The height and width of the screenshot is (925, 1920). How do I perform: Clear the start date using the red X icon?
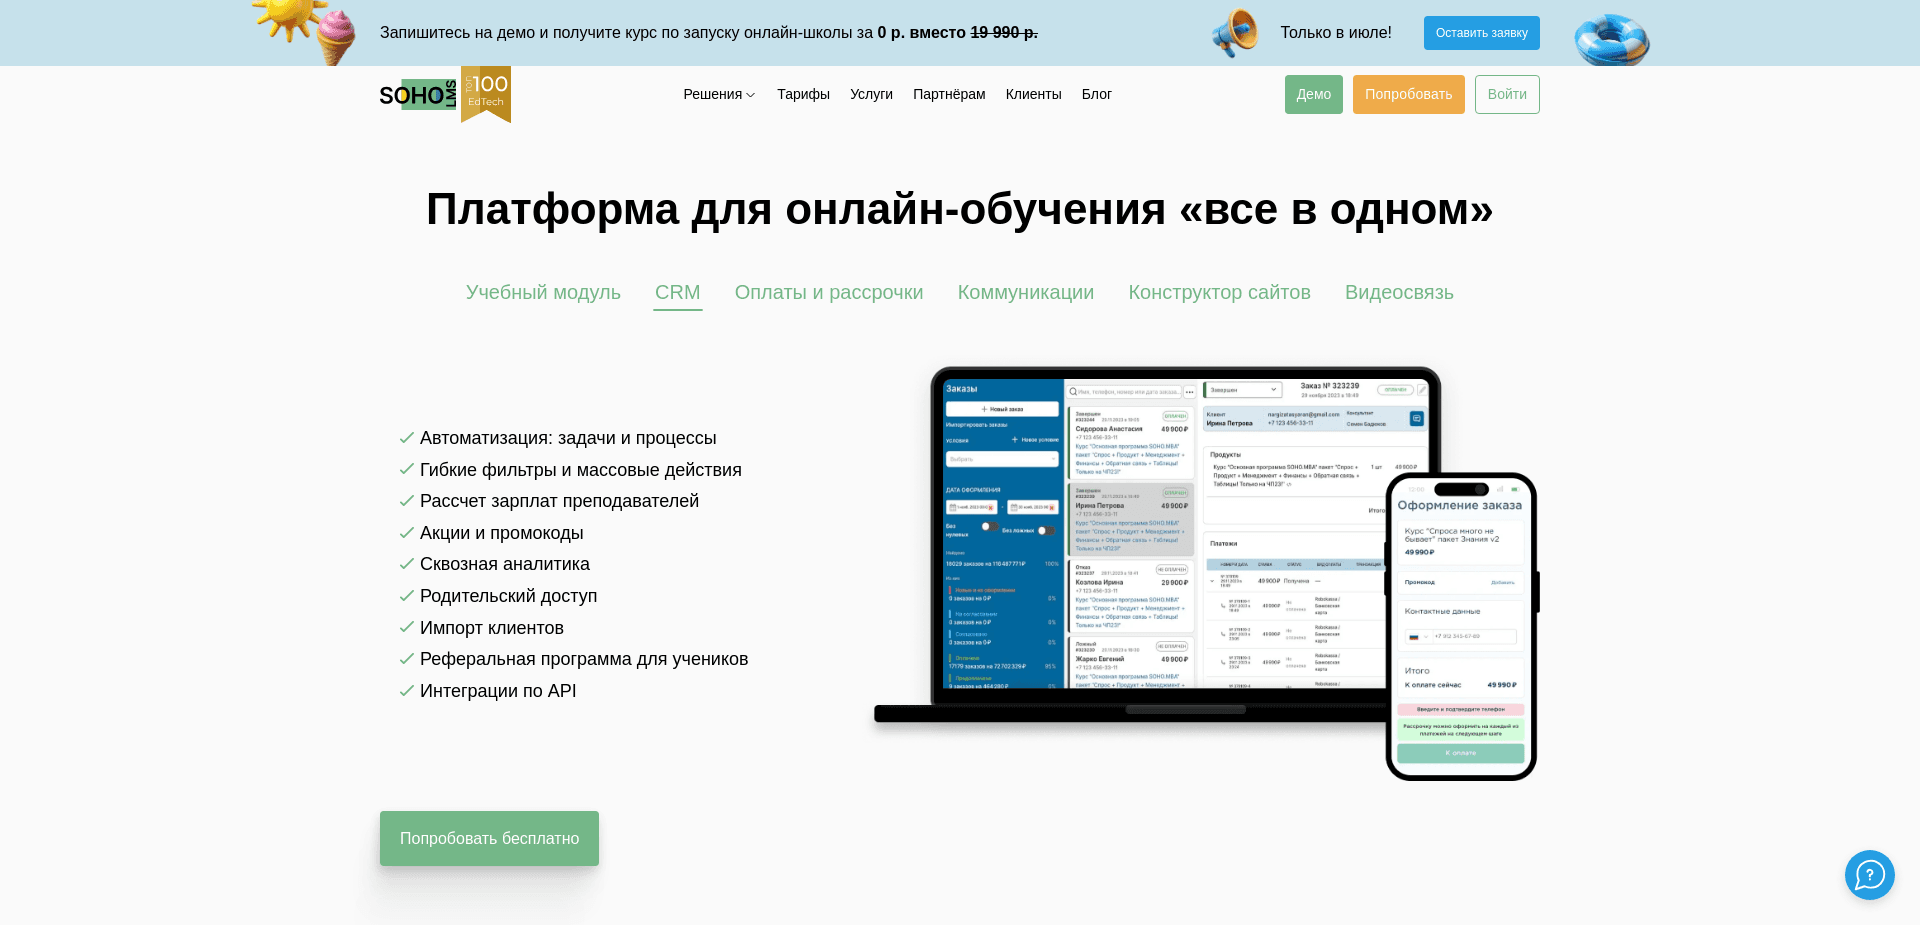click(991, 508)
